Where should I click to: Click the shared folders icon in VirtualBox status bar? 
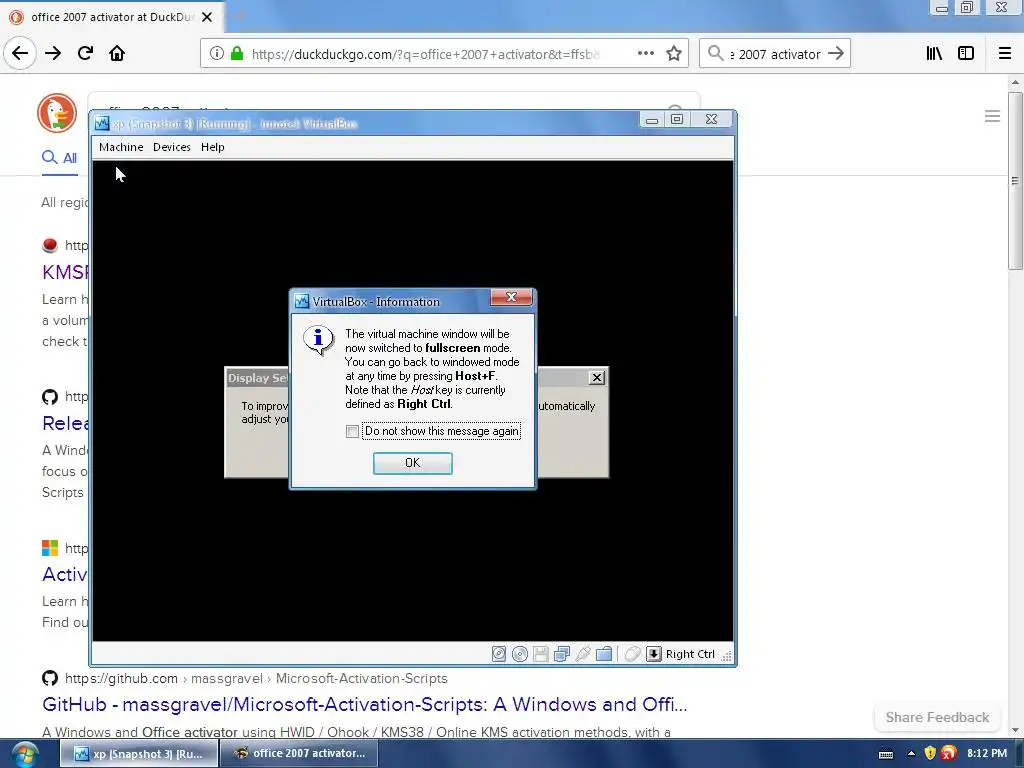(x=604, y=654)
